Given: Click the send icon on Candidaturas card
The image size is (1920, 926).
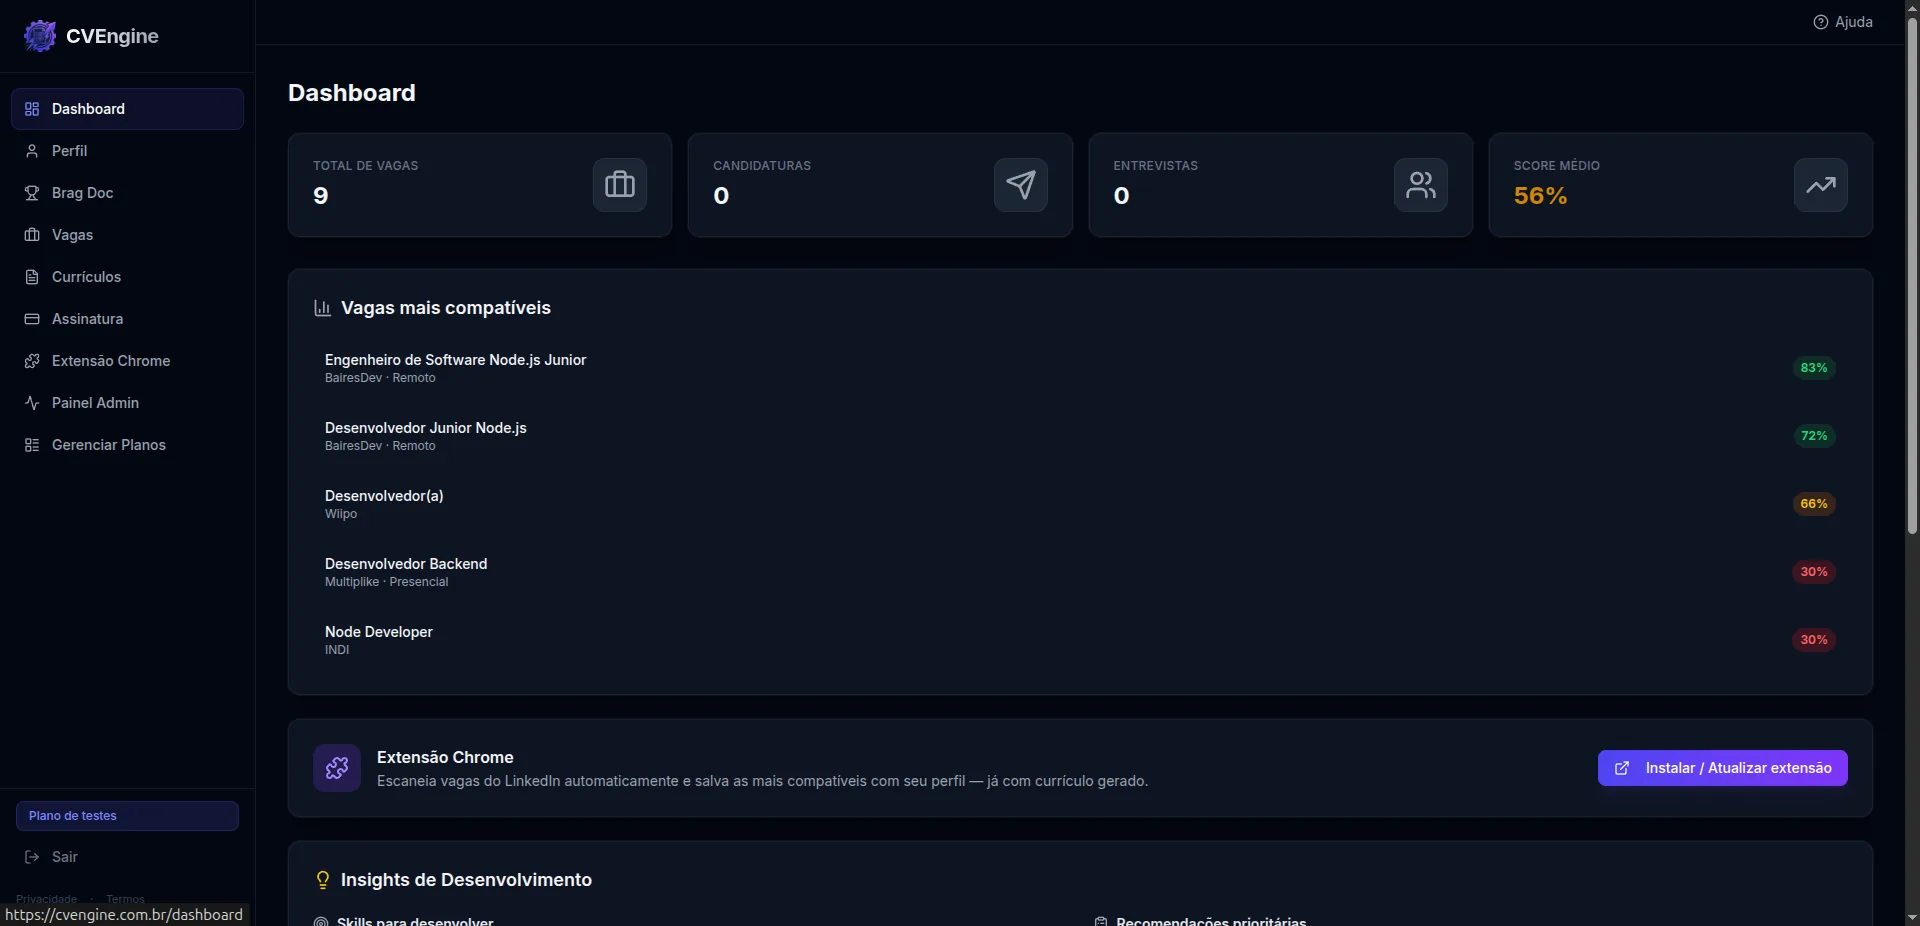Looking at the screenshot, I should point(1020,185).
